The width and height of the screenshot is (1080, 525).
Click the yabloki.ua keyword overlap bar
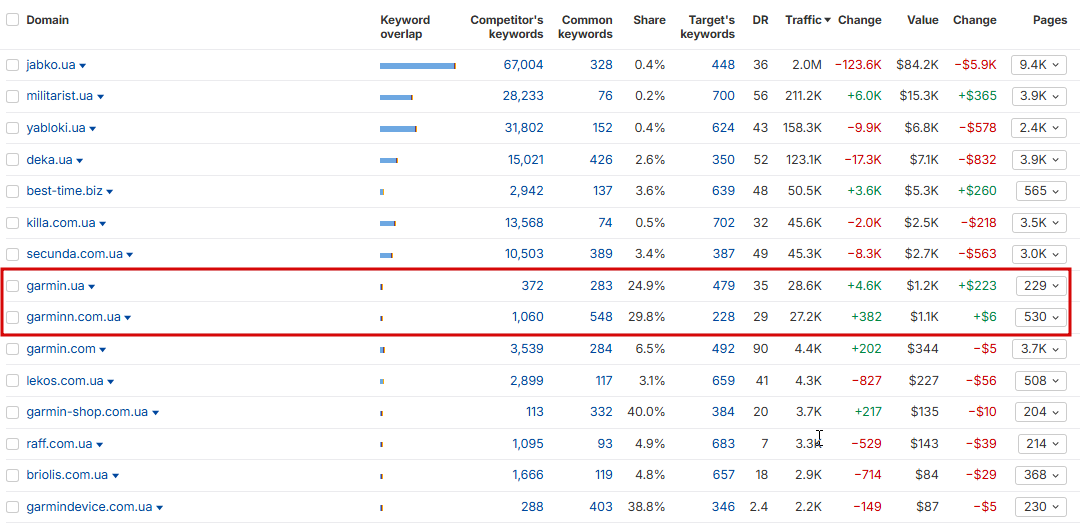[398, 129]
